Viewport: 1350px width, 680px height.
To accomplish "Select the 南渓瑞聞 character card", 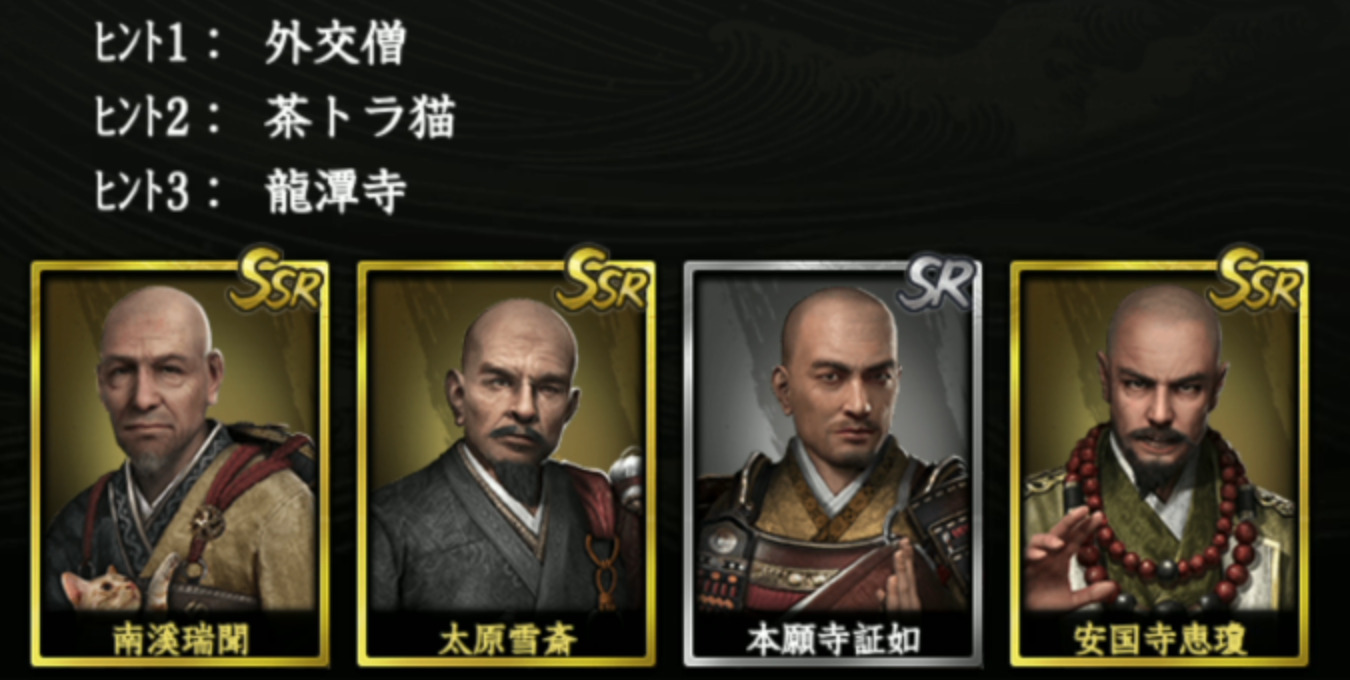I will point(180,463).
